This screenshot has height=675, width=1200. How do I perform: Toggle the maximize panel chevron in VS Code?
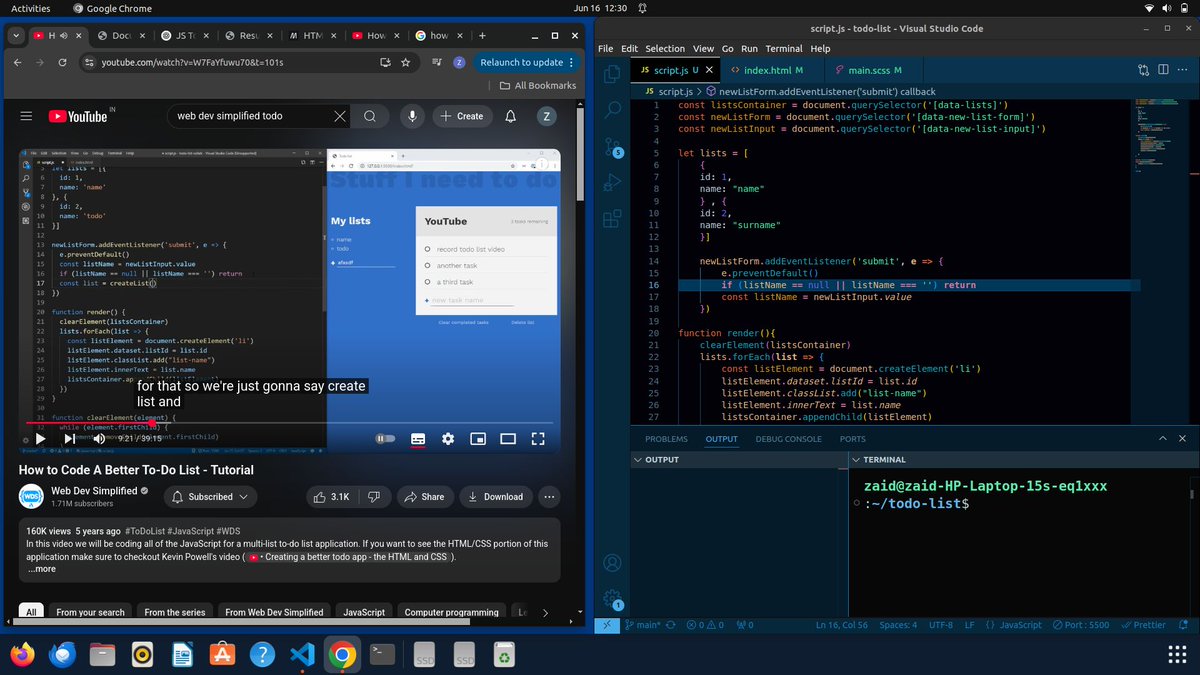tap(1163, 439)
